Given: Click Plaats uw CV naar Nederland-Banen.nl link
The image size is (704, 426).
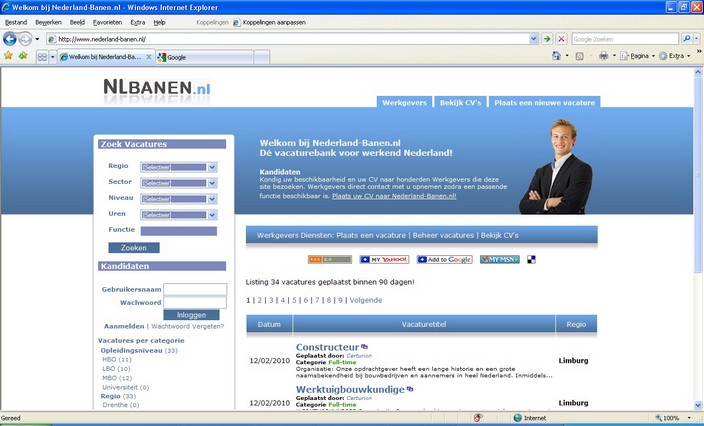Looking at the screenshot, I should tap(394, 196).
